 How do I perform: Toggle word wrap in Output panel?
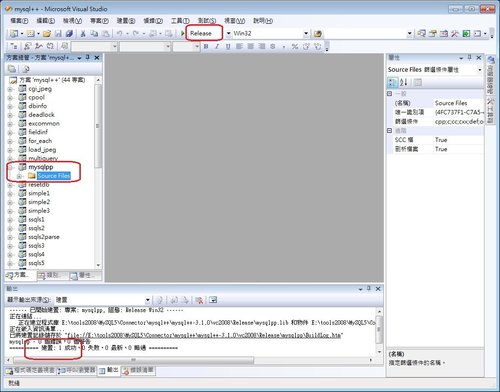pos(213,300)
